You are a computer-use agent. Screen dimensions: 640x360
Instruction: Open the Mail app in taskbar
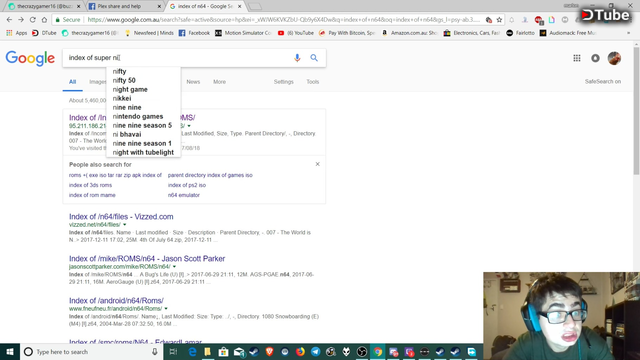pyautogui.click(x=239, y=352)
